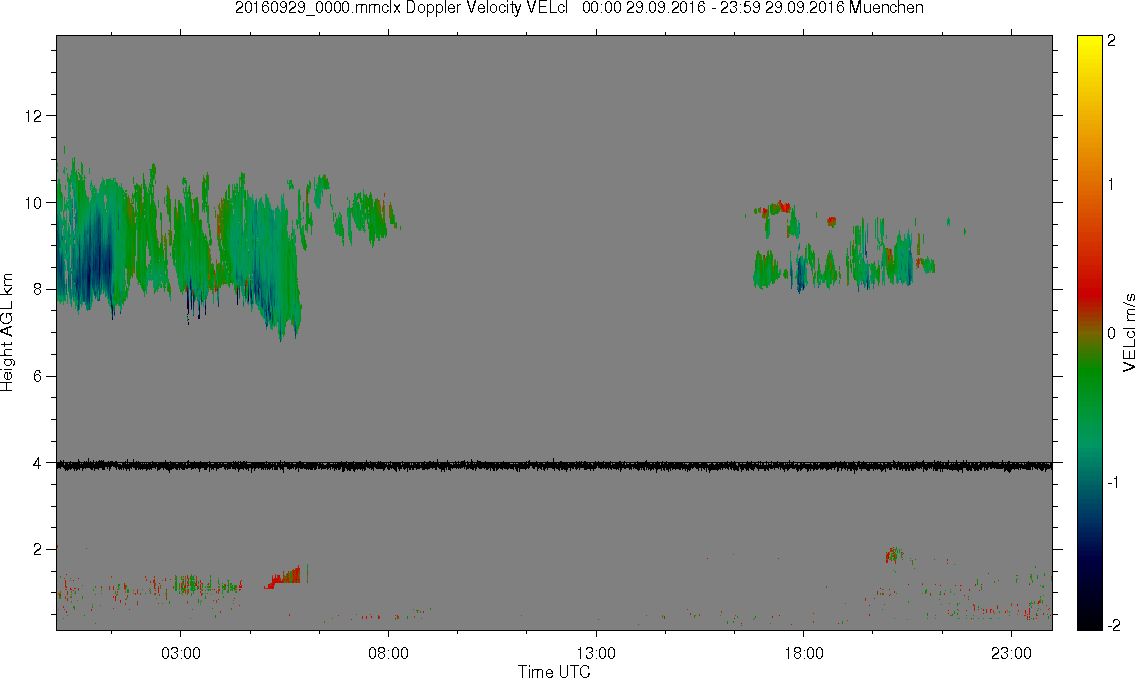
Task: Click the height axis label 6
Action: point(38,376)
